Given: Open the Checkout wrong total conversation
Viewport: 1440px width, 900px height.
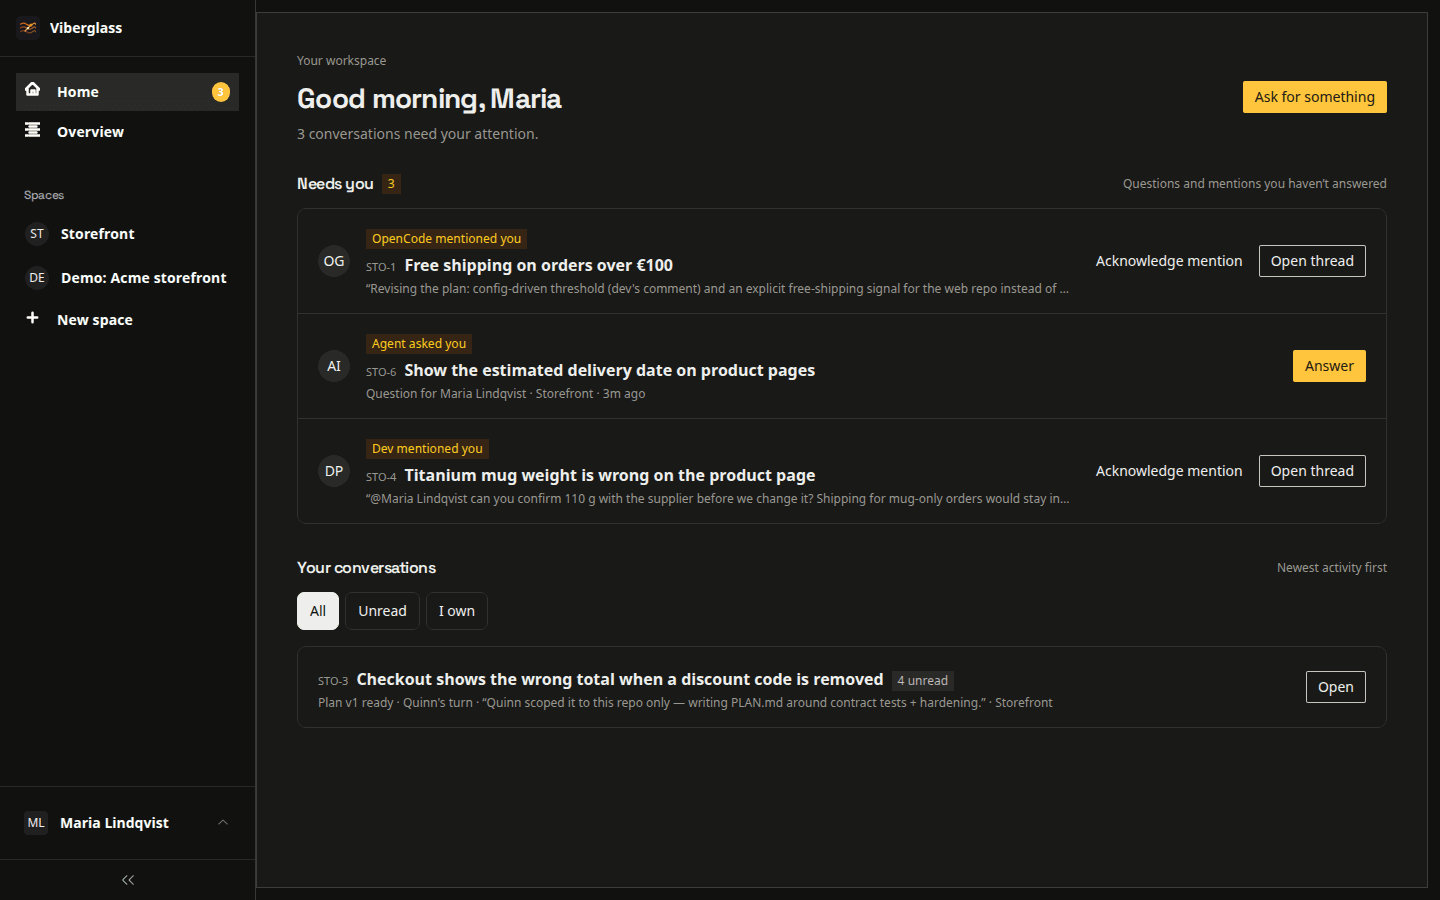Looking at the screenshot, I should pyautogui.click(x=1336, y=687).
